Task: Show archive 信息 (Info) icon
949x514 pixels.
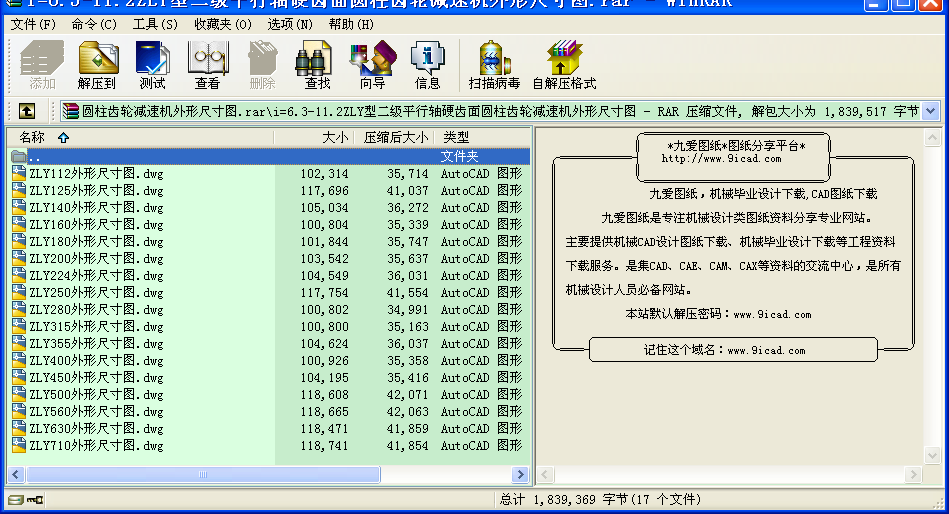Action: point(427,66)
